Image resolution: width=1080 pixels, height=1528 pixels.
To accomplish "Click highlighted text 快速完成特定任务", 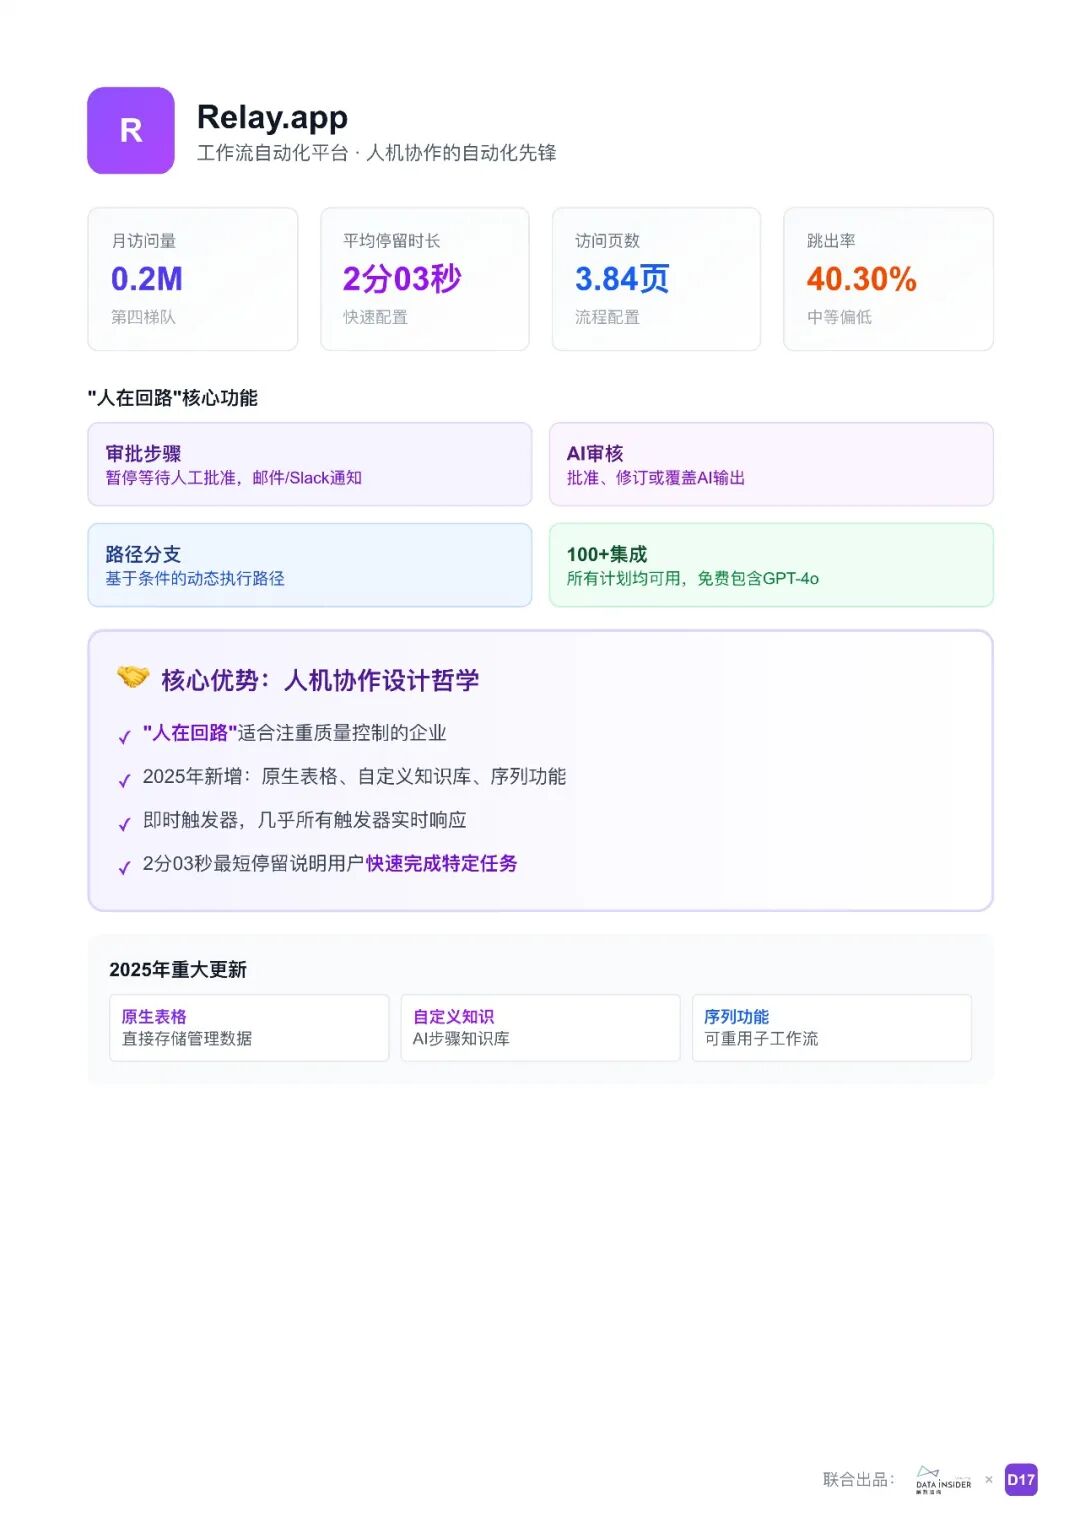I will pos(441,863).
